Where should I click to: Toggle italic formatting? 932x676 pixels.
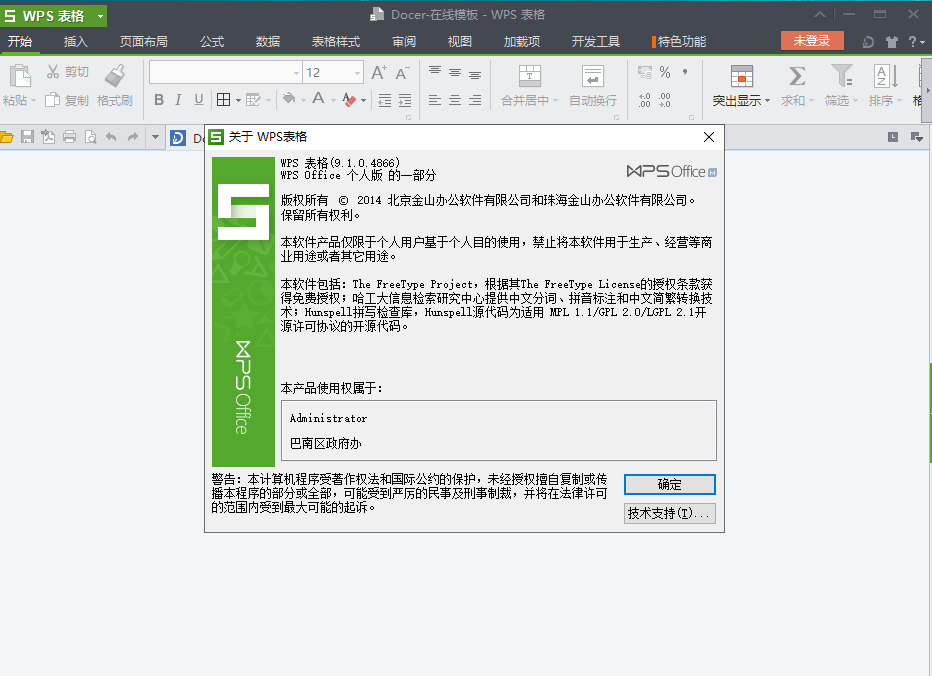click(x=178, y=100)
